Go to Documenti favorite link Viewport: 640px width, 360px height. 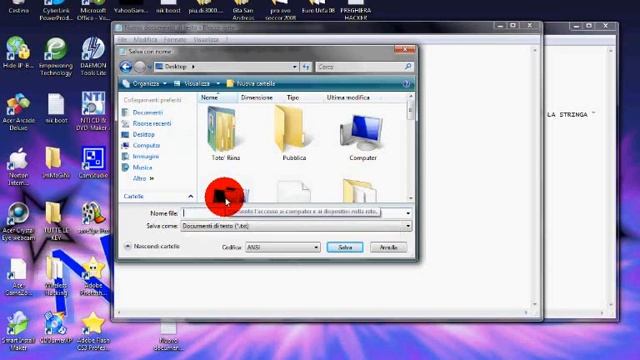click(143, 112)
